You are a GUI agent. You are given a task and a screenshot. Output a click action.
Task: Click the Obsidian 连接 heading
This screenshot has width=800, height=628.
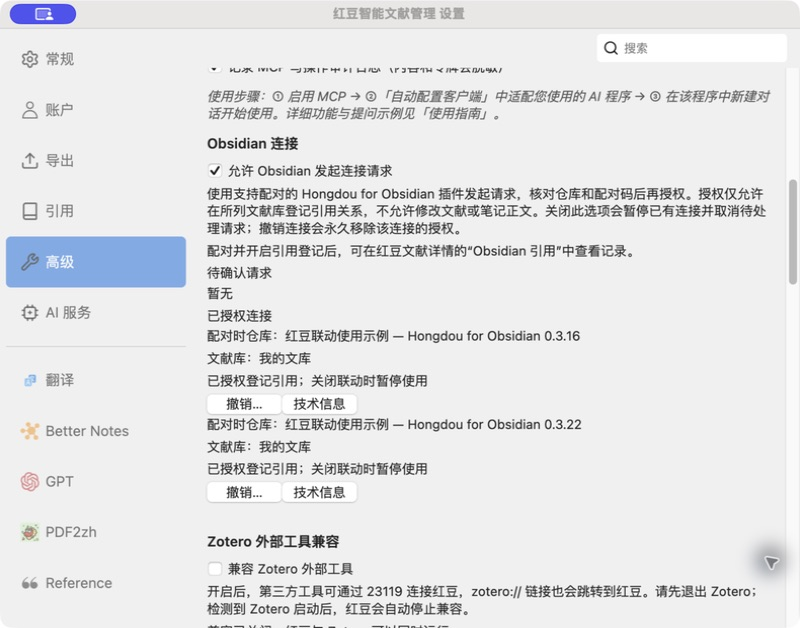253,143
